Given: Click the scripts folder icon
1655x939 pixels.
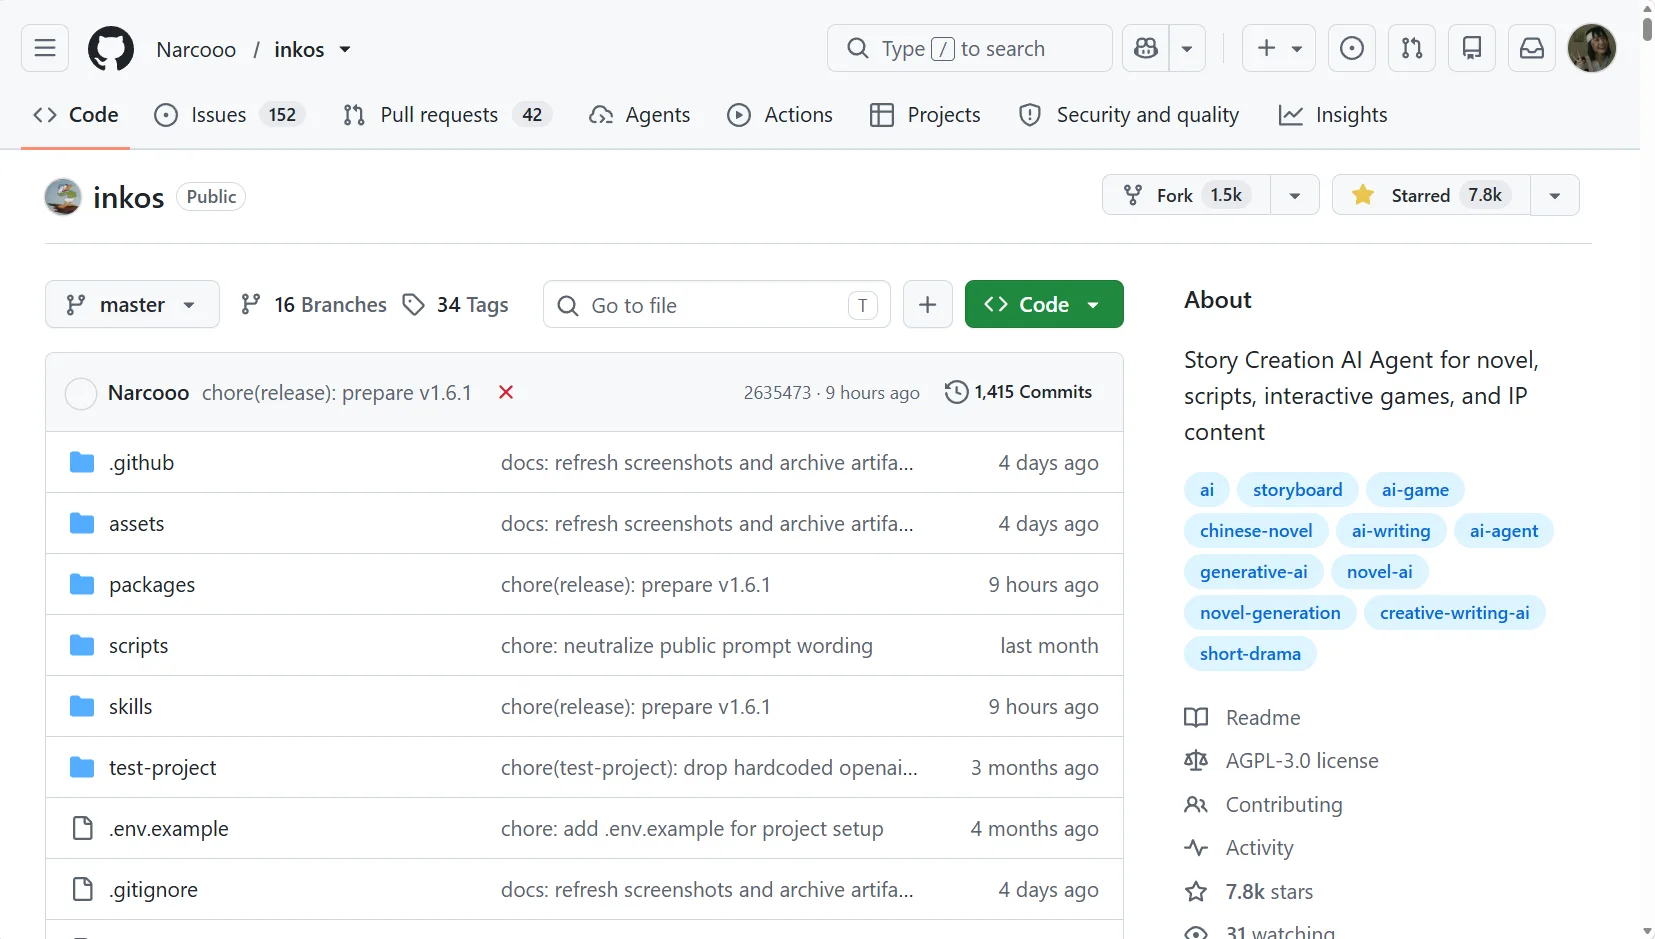Looking at the screenshot, I should point(82,645).
